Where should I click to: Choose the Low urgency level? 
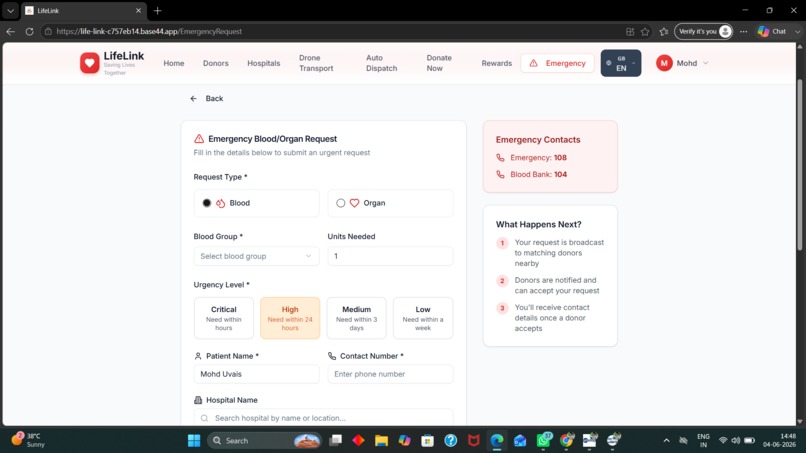point(423,318)
